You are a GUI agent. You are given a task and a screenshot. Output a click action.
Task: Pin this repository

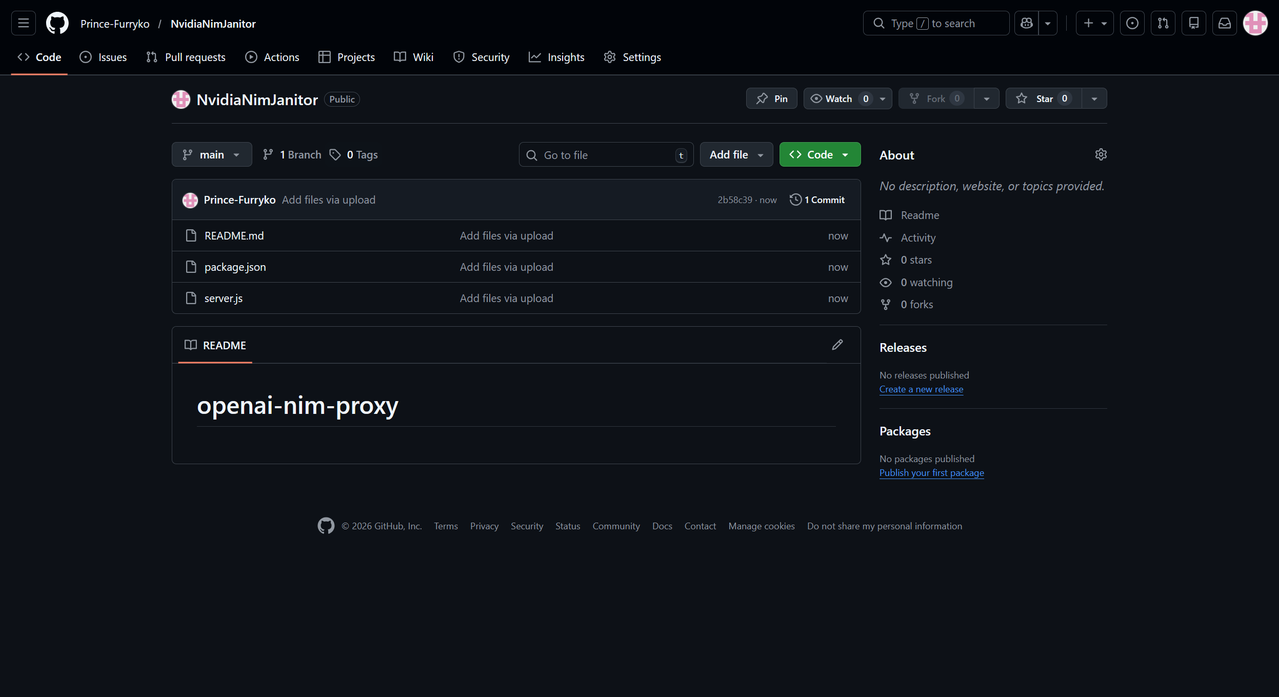coord(772,98)
